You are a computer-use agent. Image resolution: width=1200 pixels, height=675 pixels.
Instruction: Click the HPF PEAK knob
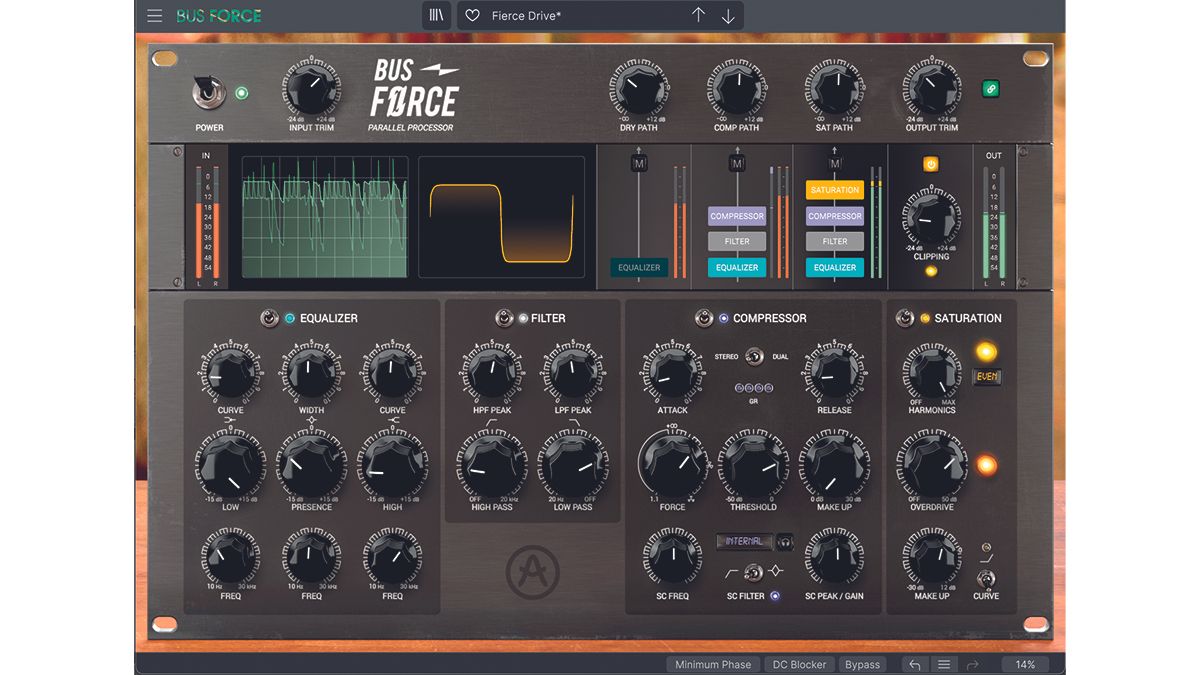point(491,372)
